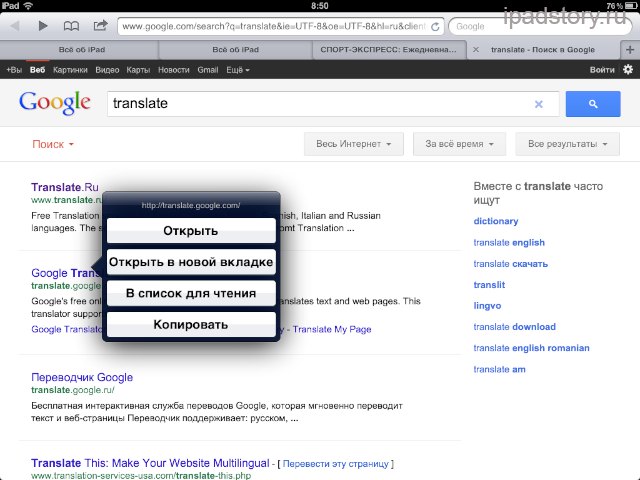Choose Копировать in the popup menu
Screen dimensions: 640x480
coord(191,324)
